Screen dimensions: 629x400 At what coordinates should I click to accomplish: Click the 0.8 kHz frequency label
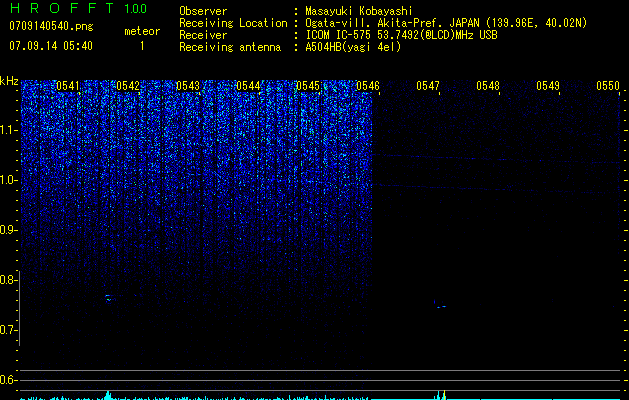9,280
